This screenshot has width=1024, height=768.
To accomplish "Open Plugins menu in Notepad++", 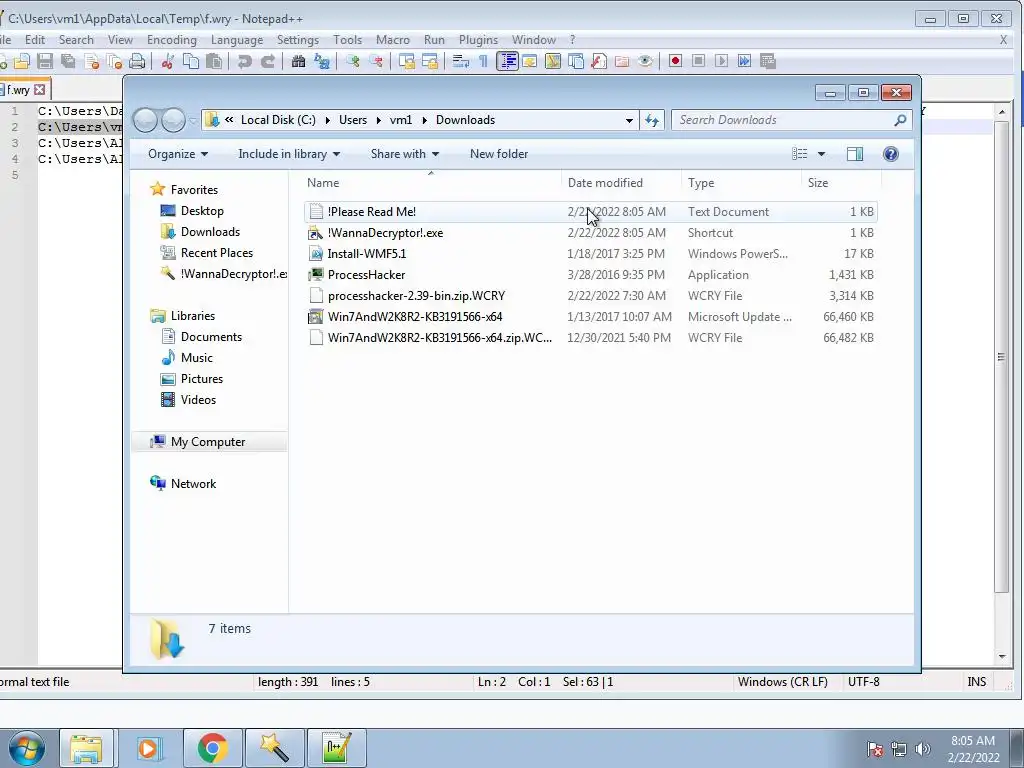I will (478, 40).
